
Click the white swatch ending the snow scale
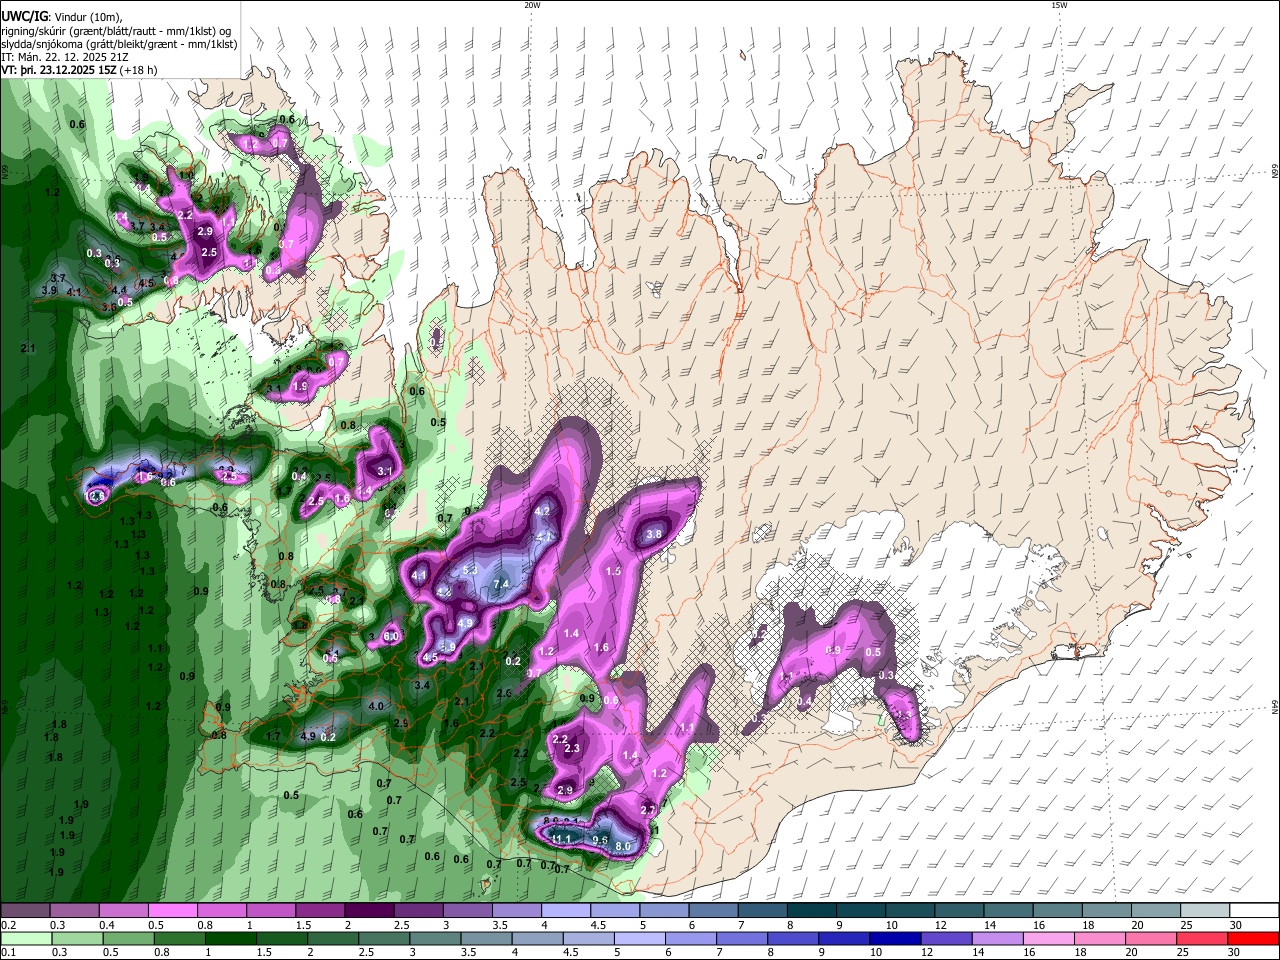[x=1254, y=911]
